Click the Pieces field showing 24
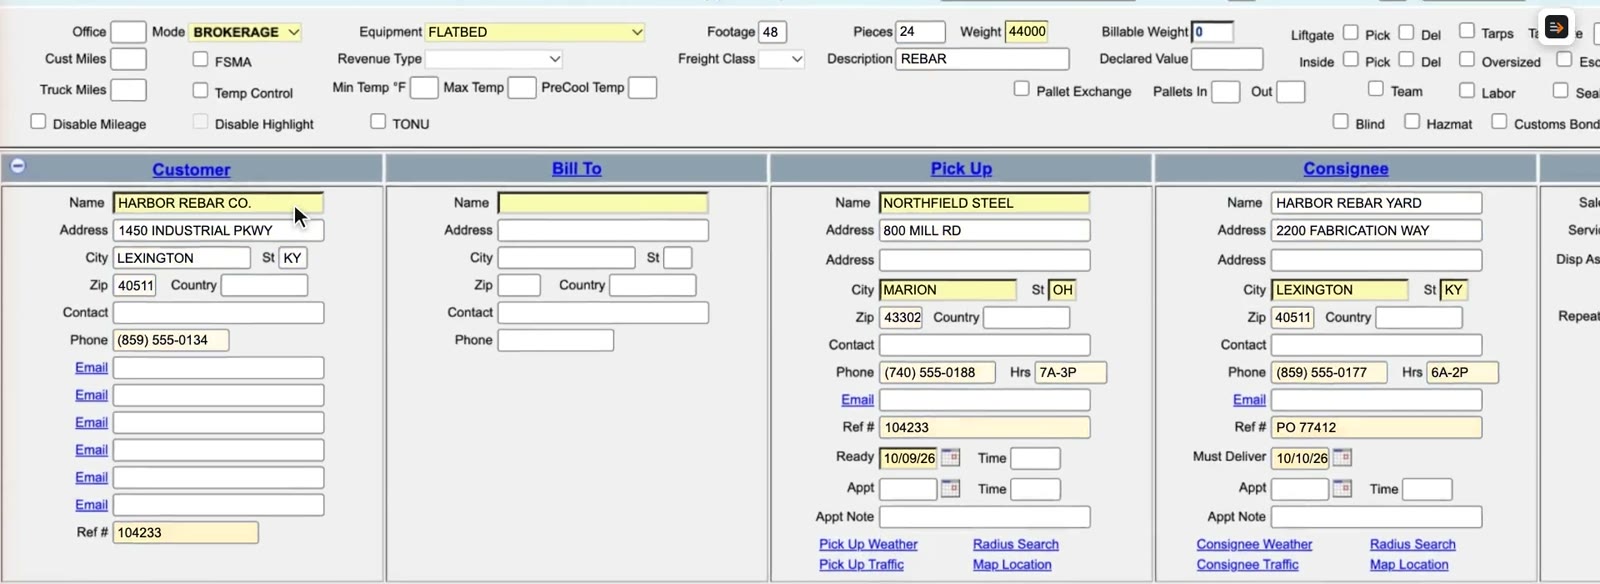The height and width of the screenshot is (584, 1600). point(920,32)
